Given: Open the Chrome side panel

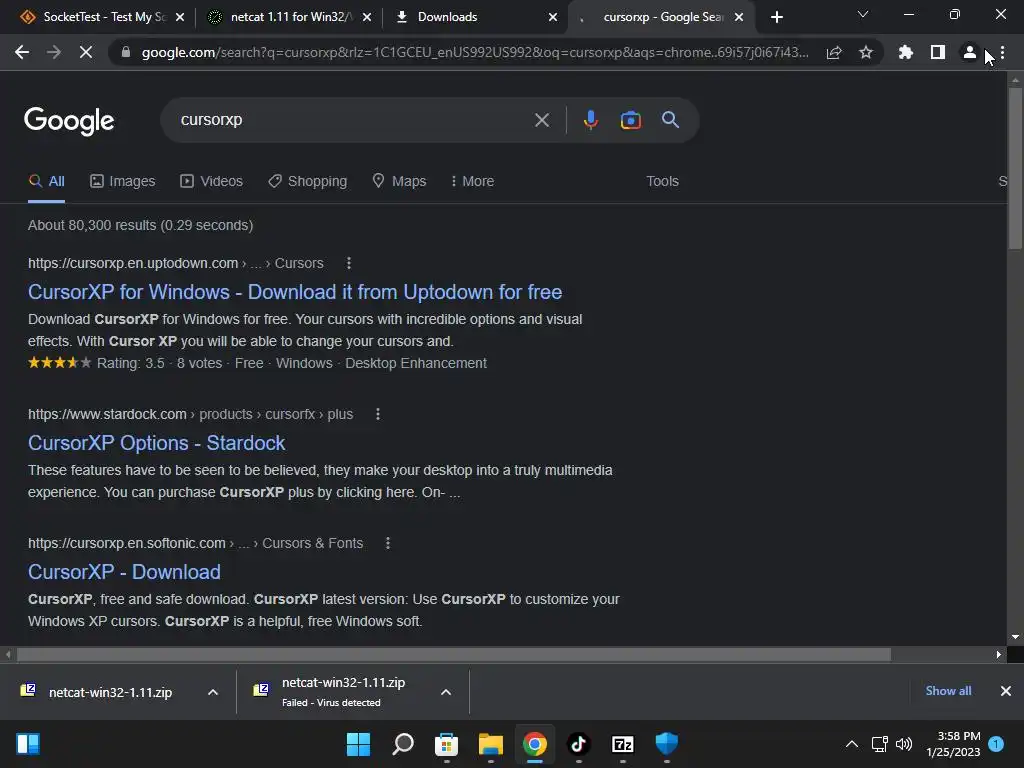Looking at the screenshot, I should click(938, 52).
